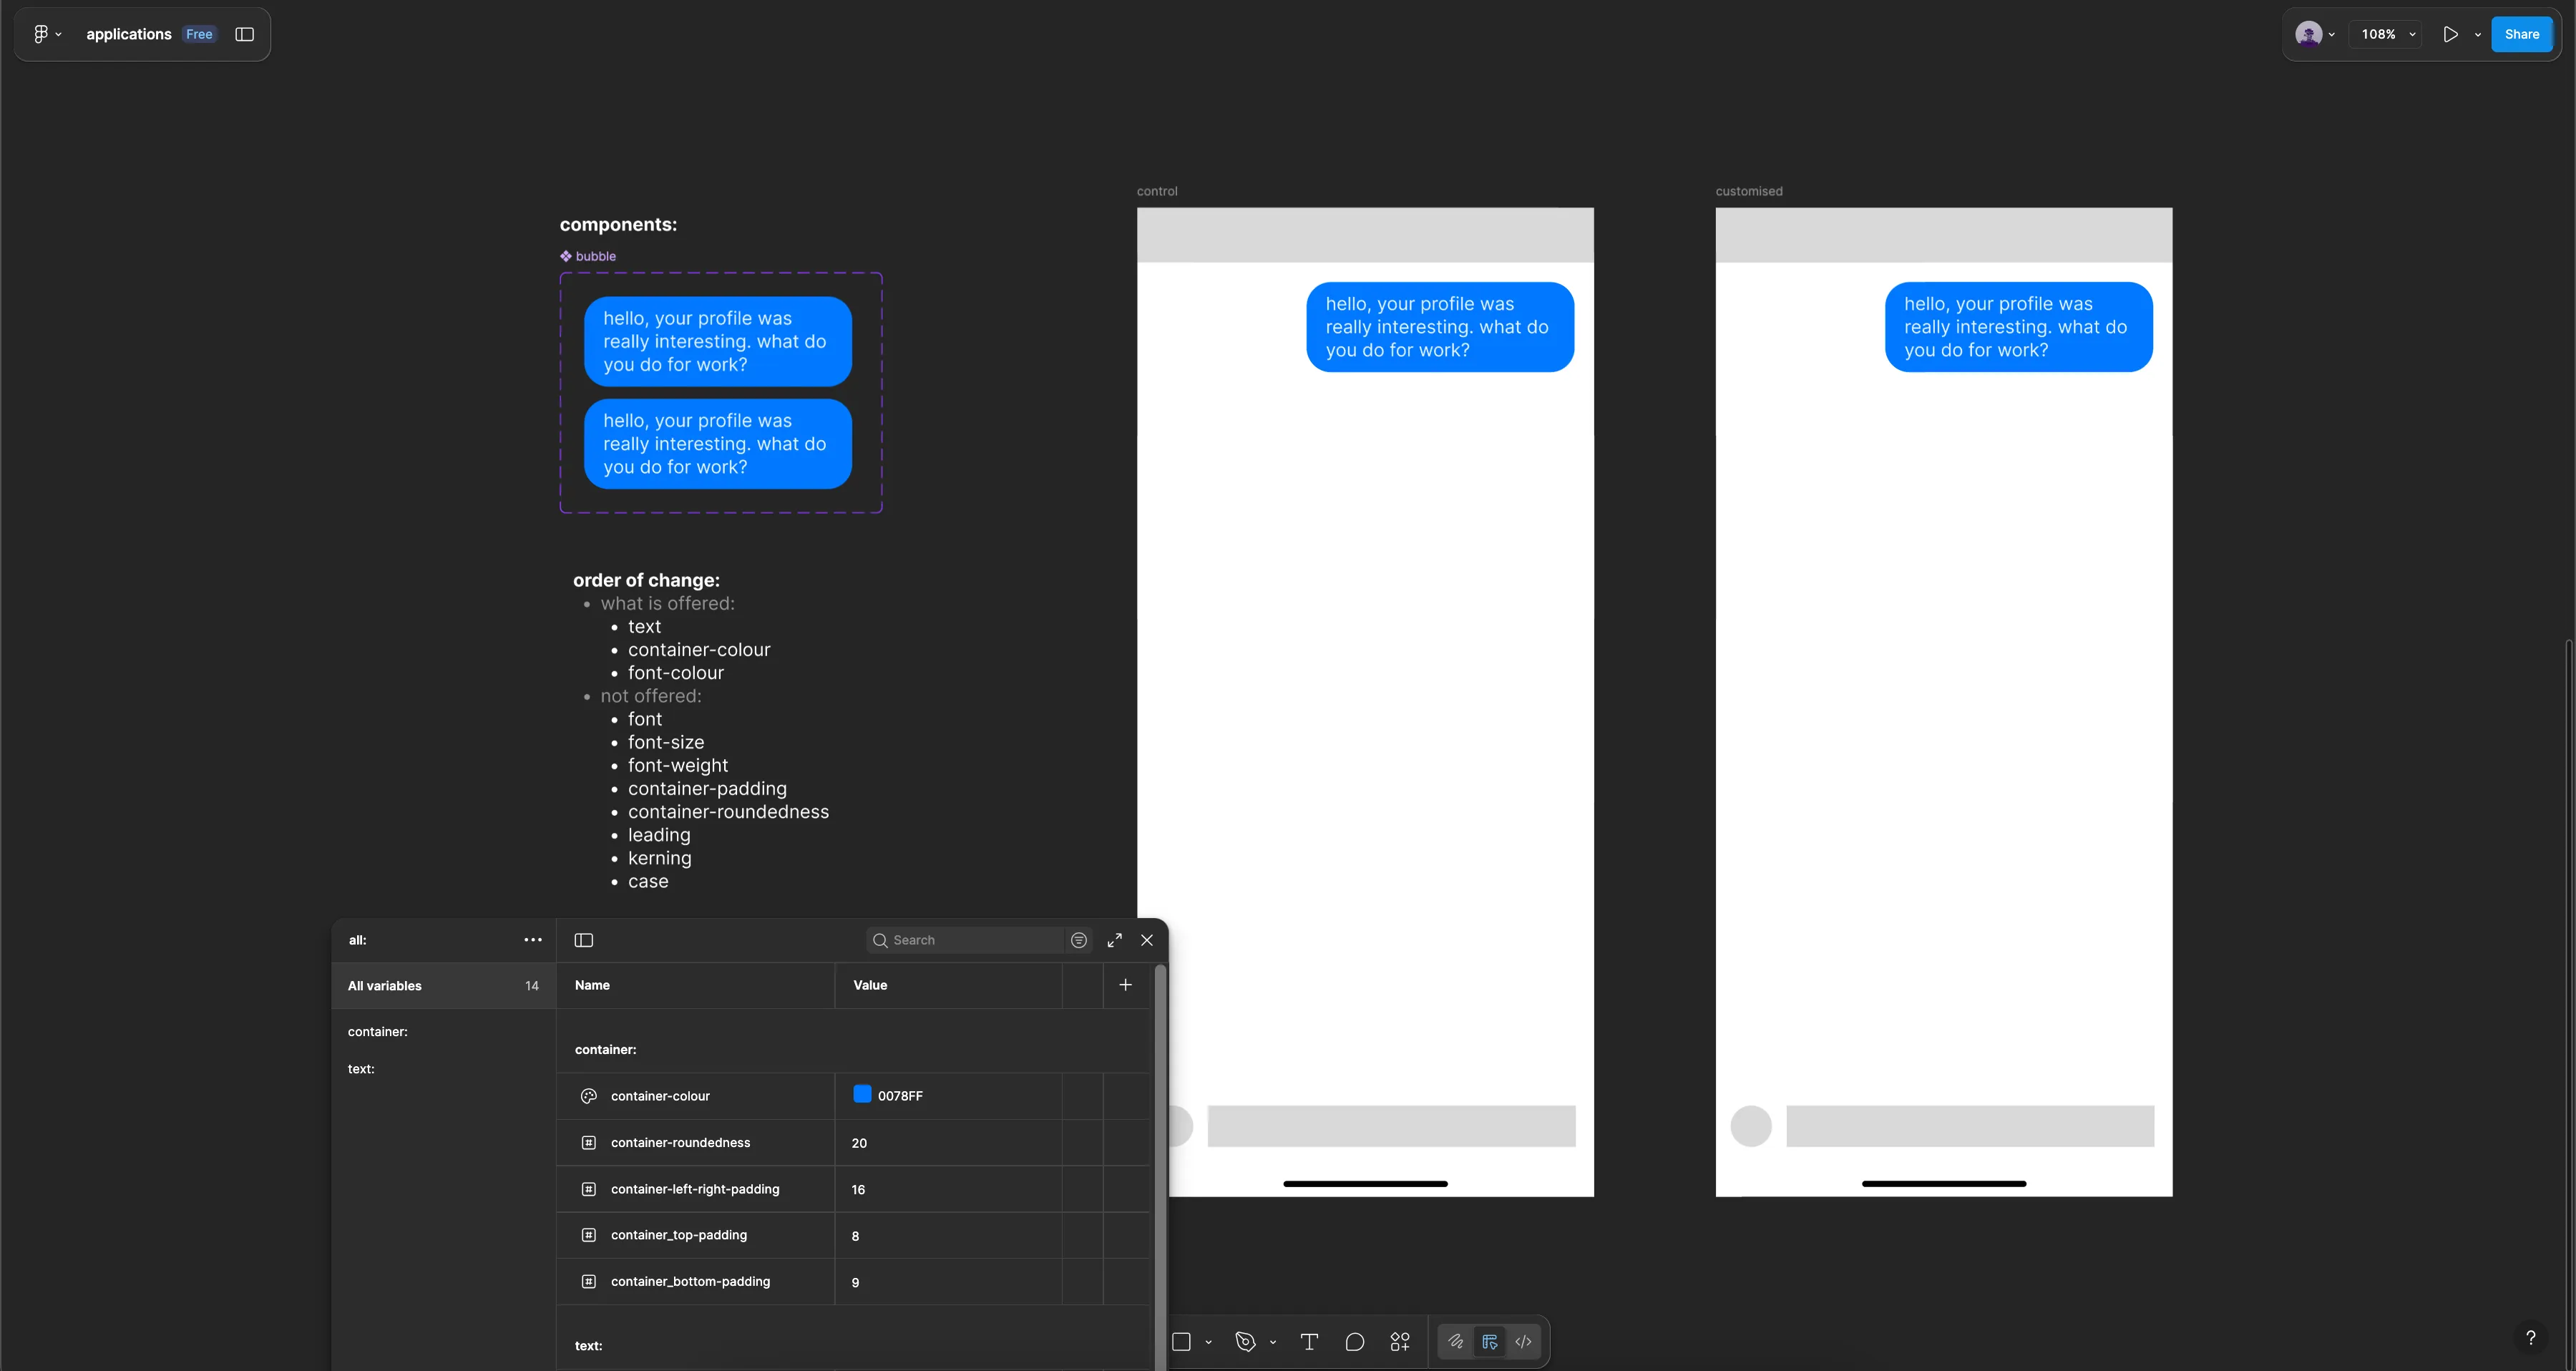Open the Figma main menu dropdown
The width and height of the screenshot is (2576, 1371).
coord(46,34)
